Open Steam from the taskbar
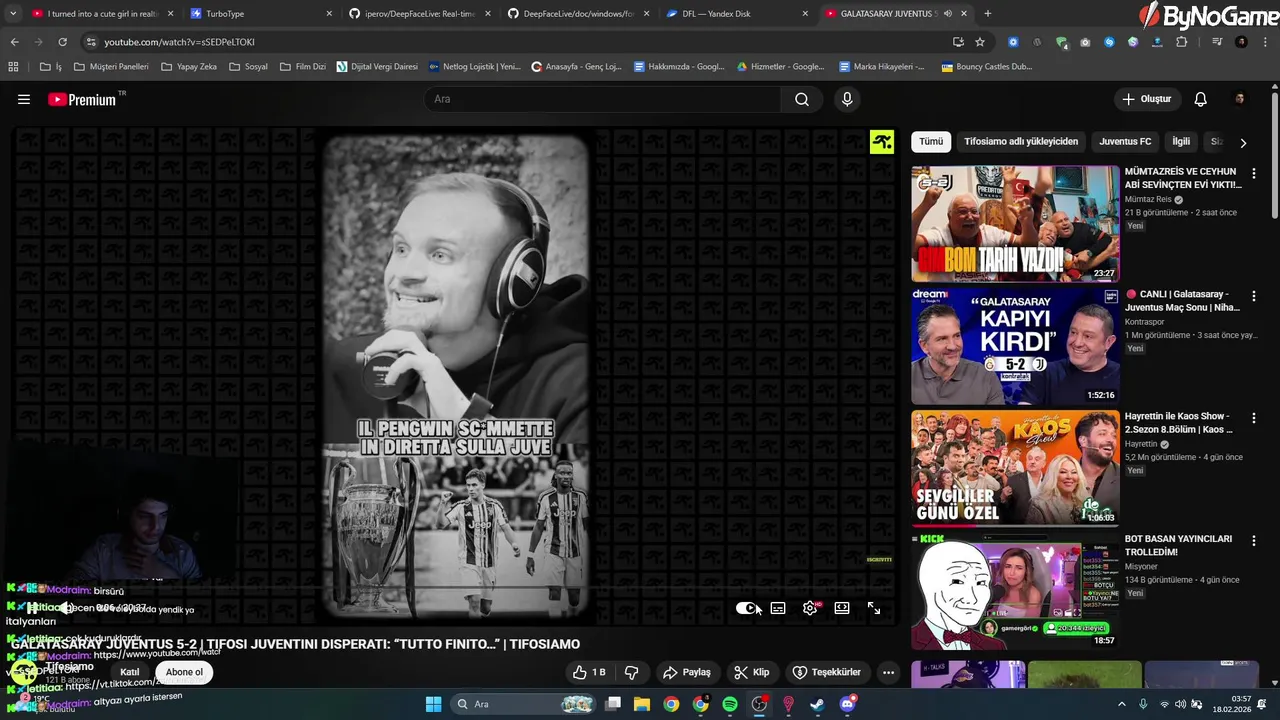The width and height of the screenshot is (1280, 720). (817, 704)
